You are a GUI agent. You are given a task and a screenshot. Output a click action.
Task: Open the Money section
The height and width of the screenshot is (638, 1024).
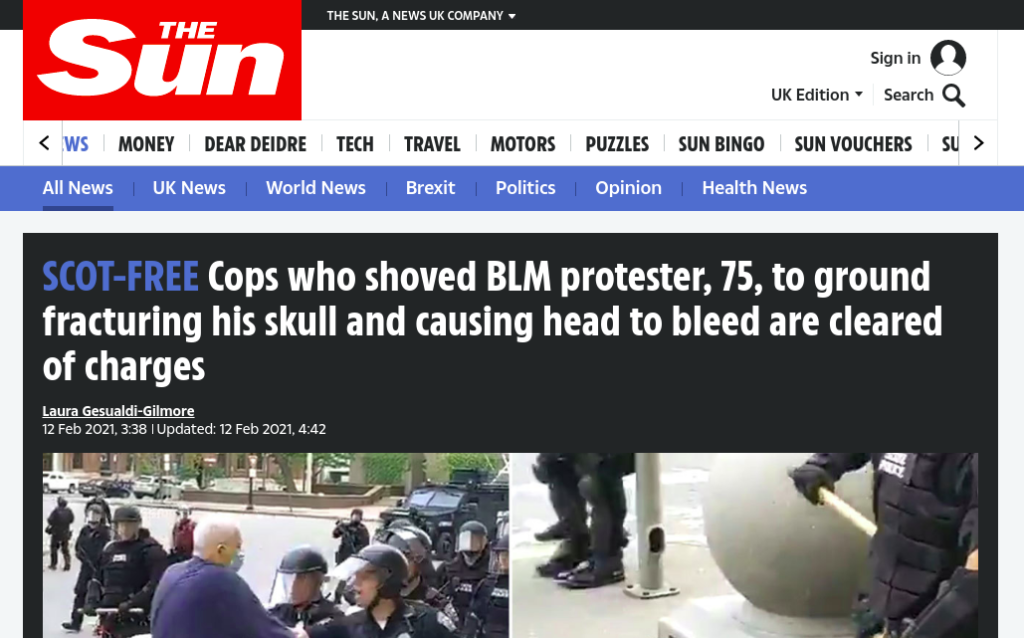click(x=146, y=144)
